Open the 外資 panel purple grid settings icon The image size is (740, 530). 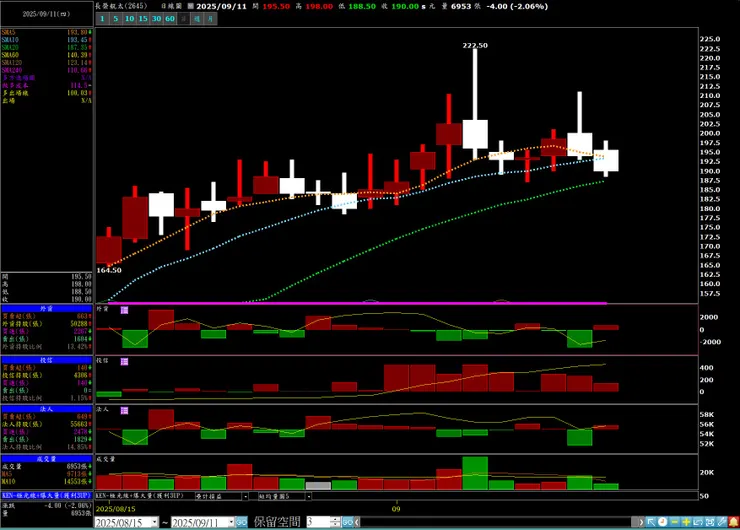tap(124, 310)
